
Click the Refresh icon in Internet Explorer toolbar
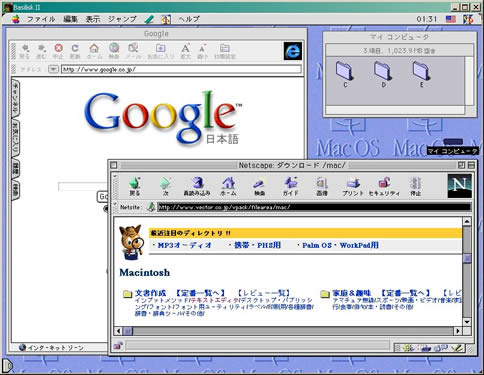coord(75,48)
